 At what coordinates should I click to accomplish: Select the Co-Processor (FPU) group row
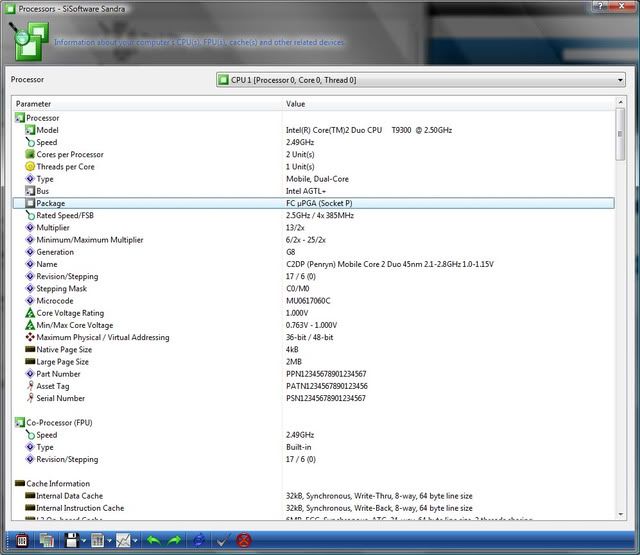[x=313, y=423]
